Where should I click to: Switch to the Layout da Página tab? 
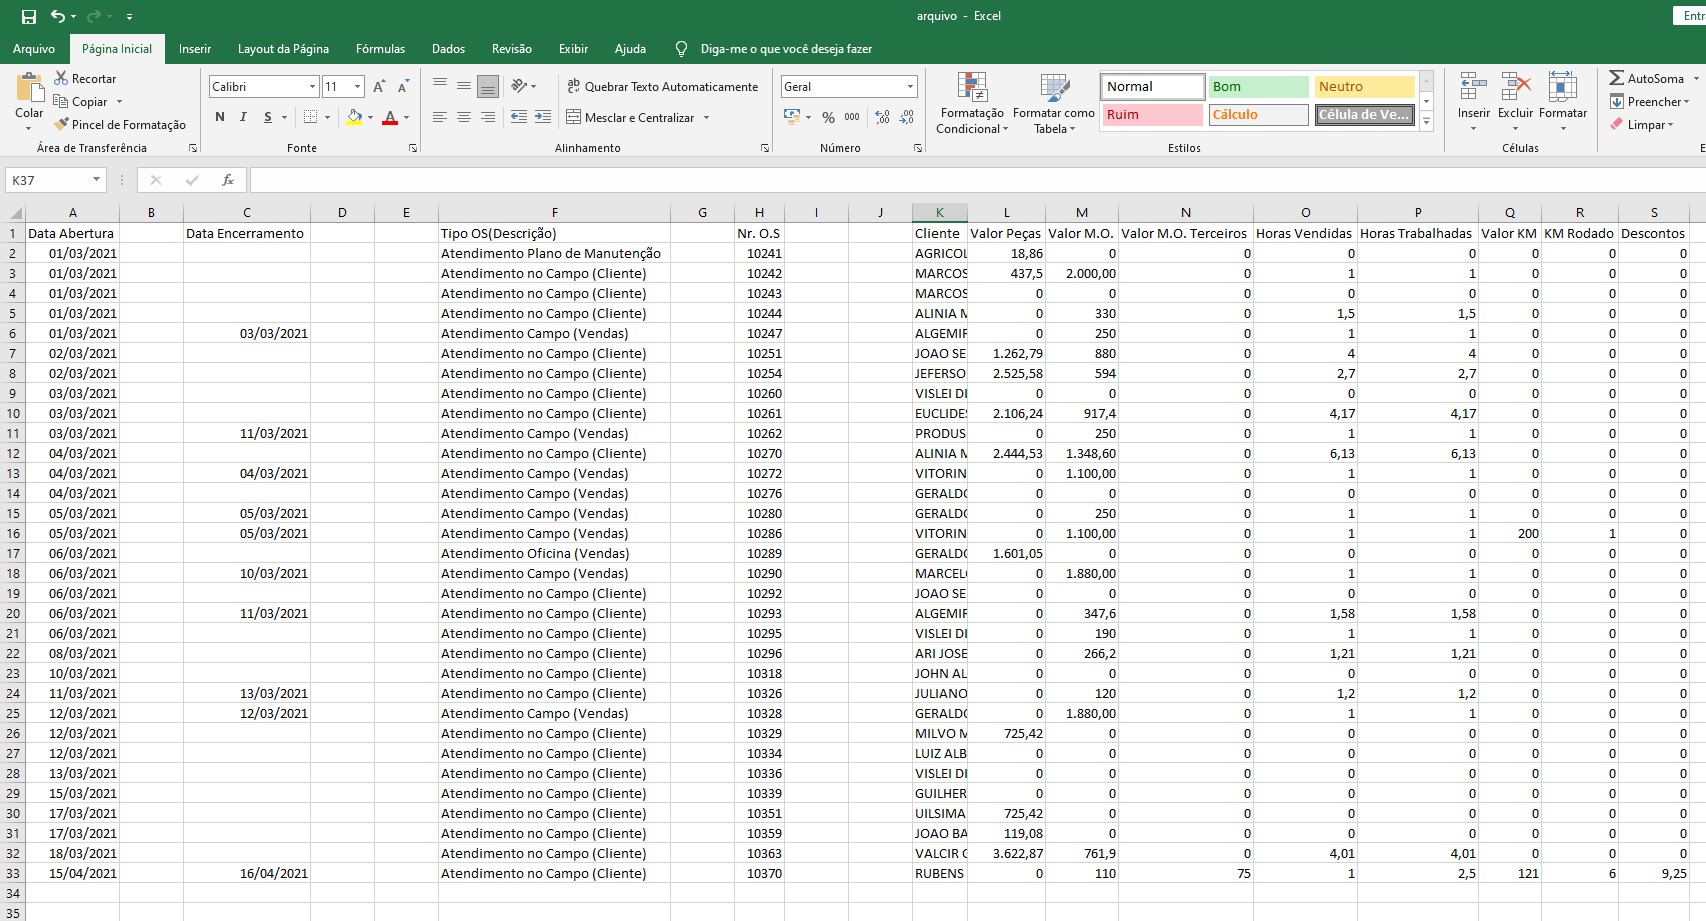coord(283,48)
